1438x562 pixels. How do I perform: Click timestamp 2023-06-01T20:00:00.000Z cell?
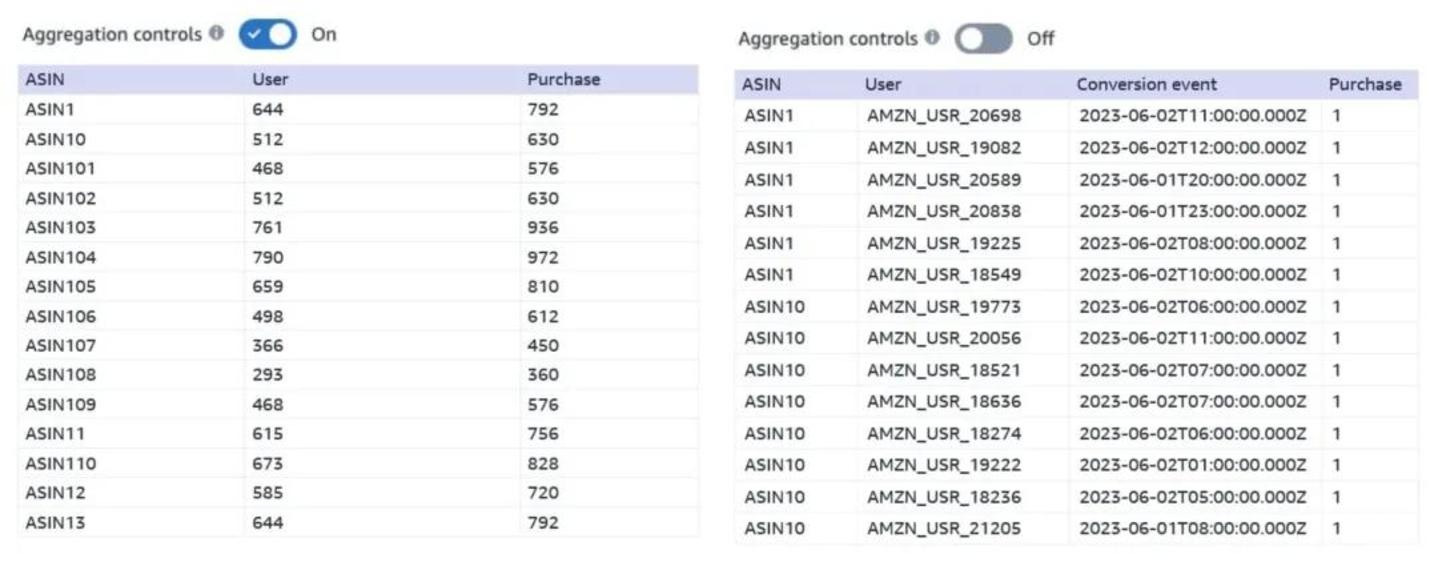point(1192,180)
